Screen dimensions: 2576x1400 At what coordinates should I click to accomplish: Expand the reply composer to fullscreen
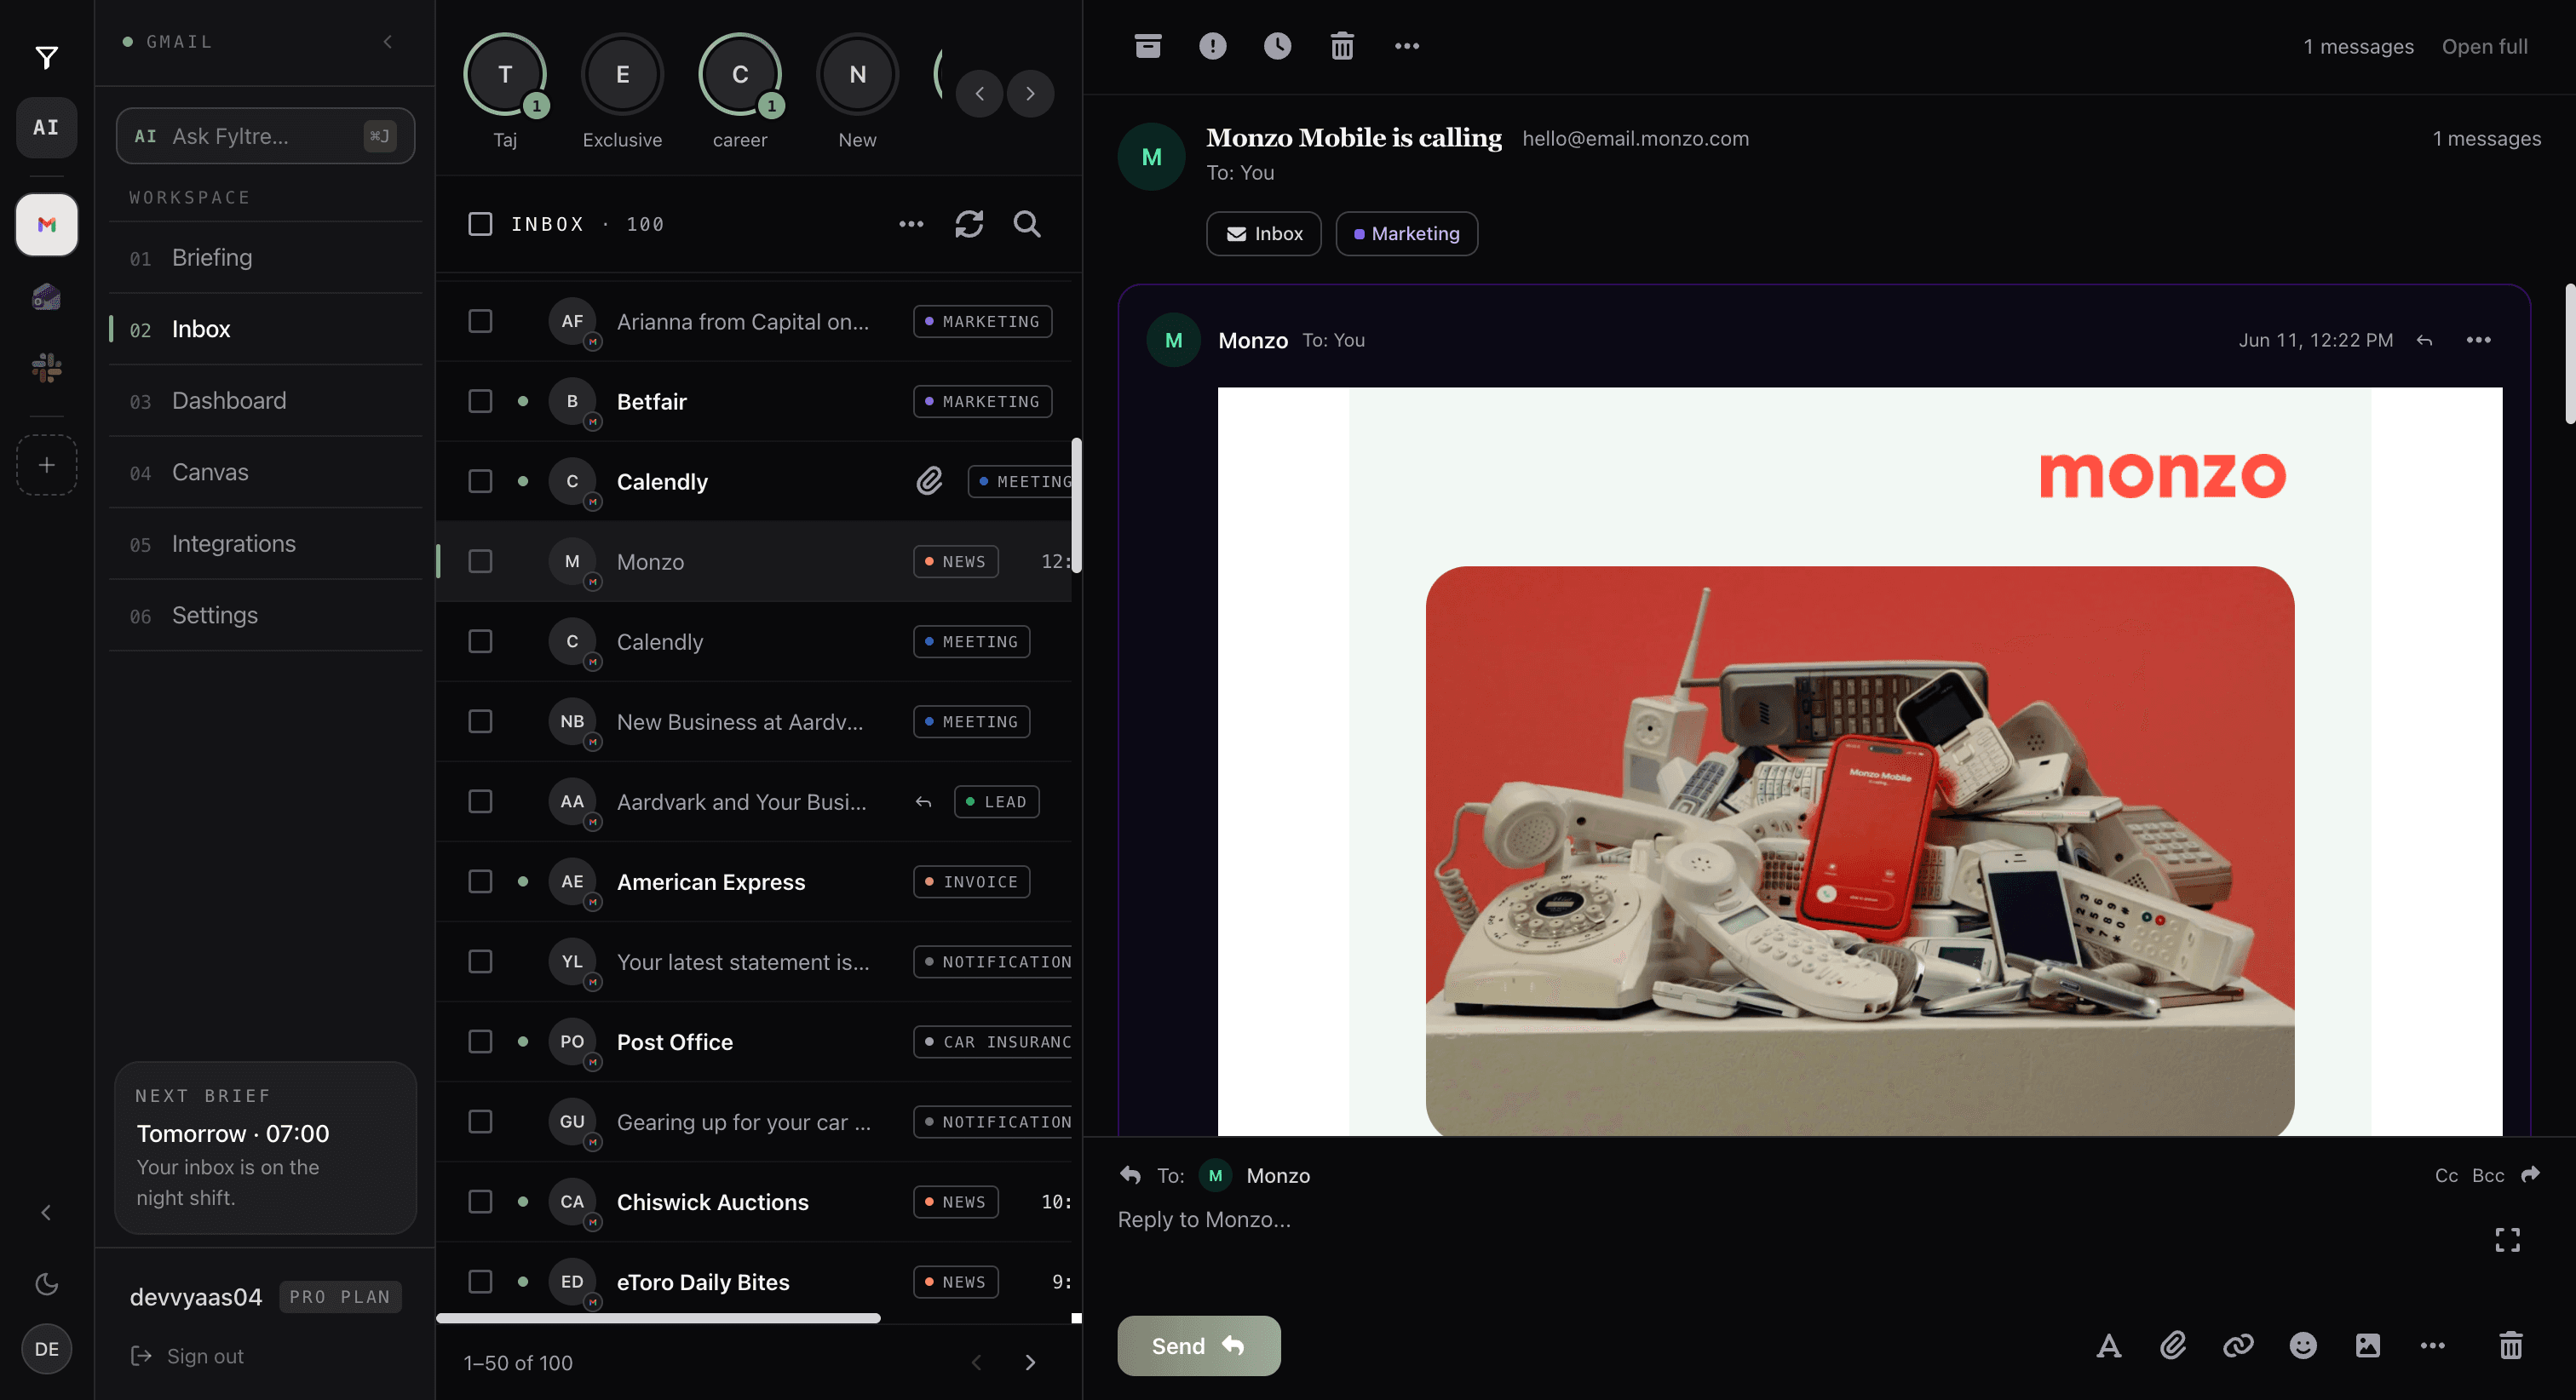pos(2508,1241)
